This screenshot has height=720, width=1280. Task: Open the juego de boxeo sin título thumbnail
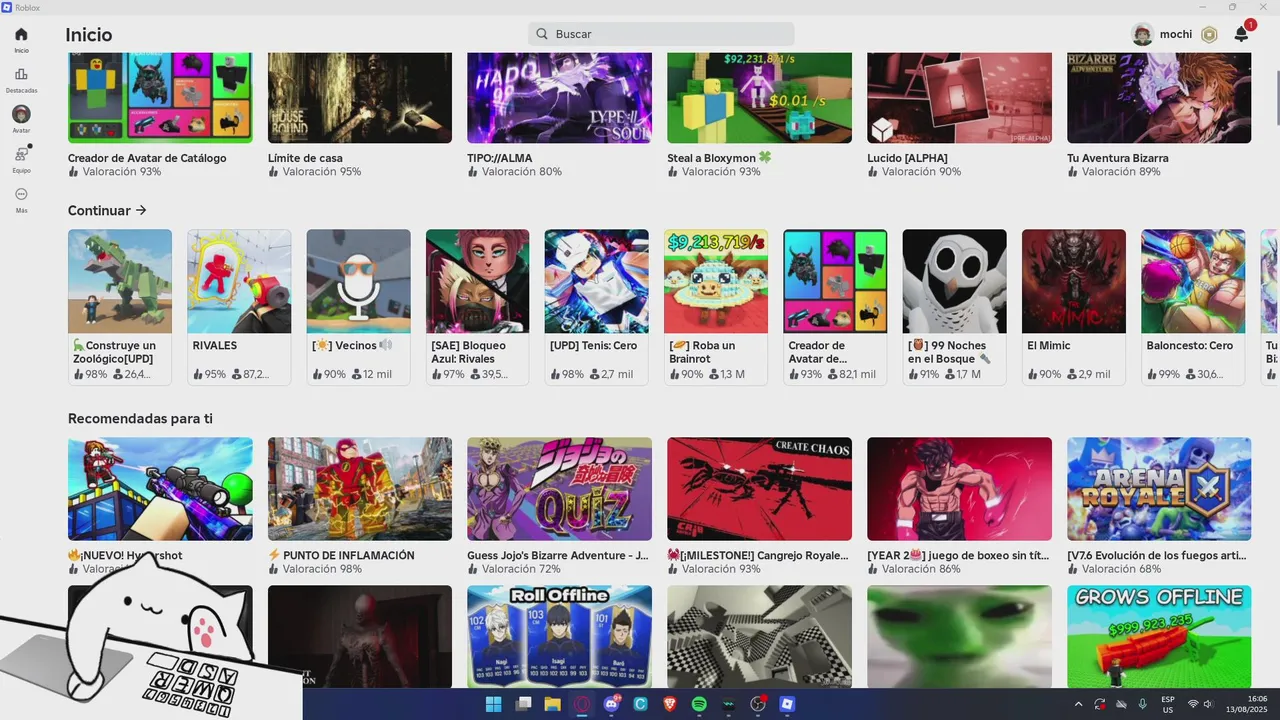[x=960, y=489]
